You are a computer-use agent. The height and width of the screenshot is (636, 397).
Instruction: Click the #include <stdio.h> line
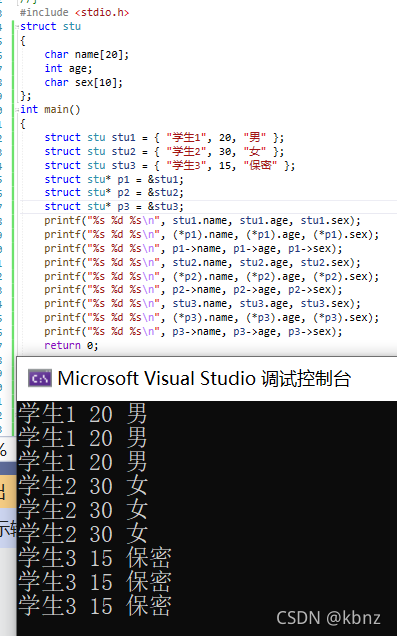point(75,13)
